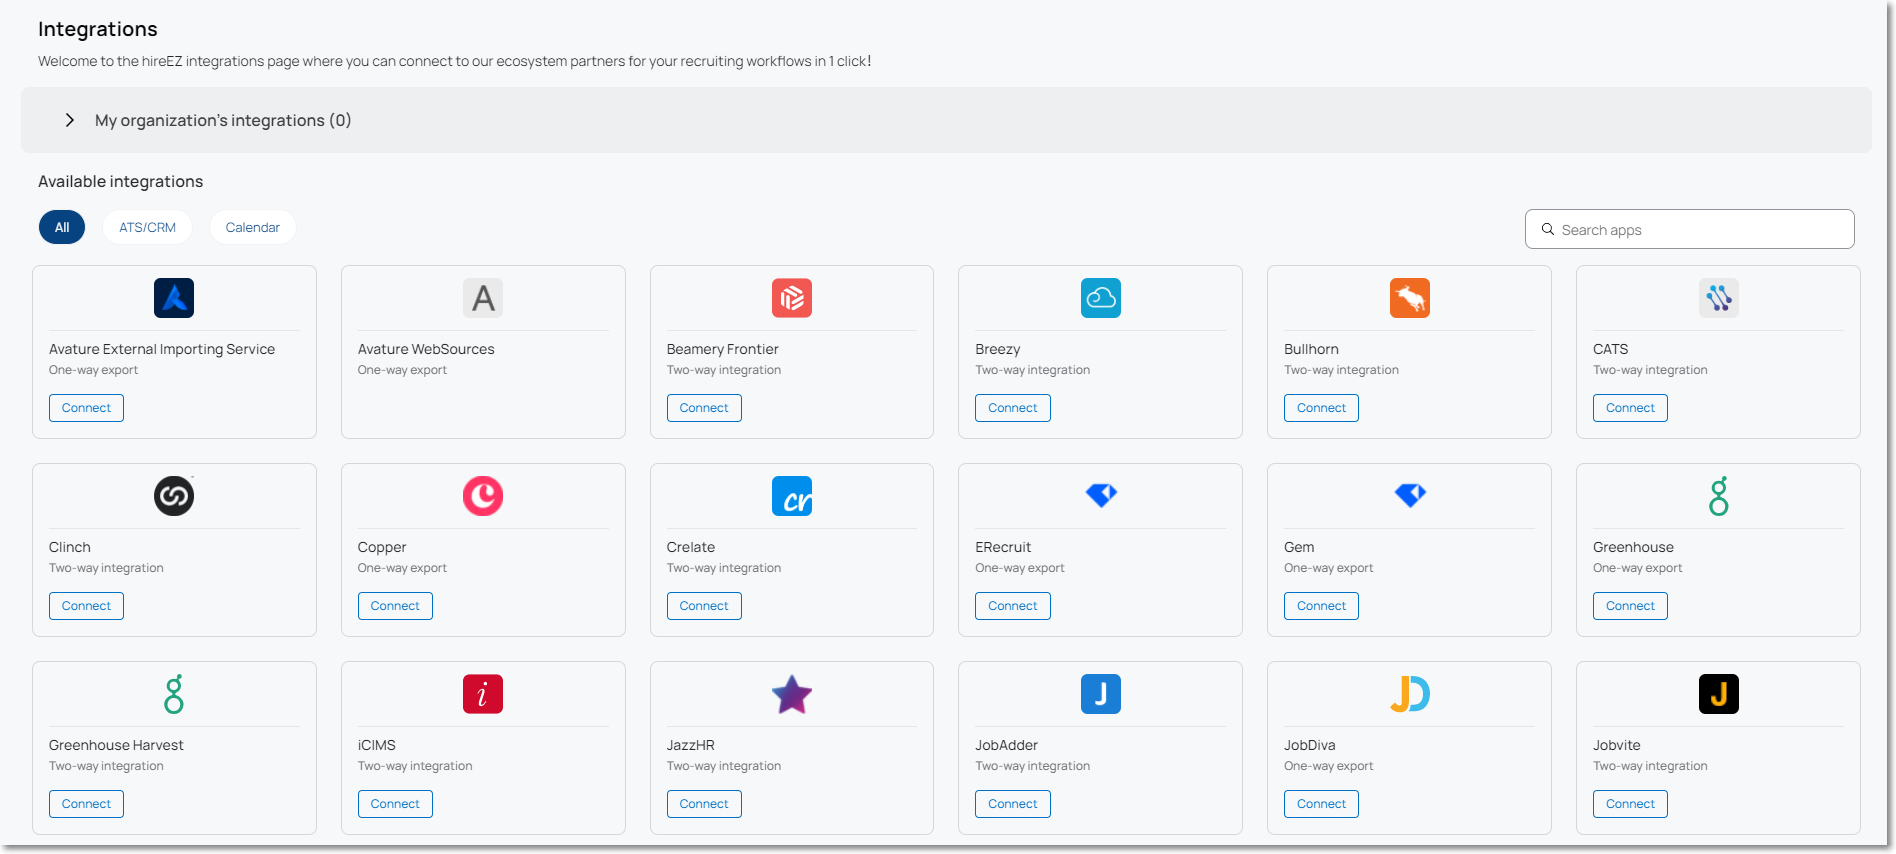This screenshot has width=1896, height=854.
Task: Connect the Crelate integration
Action: coord(704,606)
